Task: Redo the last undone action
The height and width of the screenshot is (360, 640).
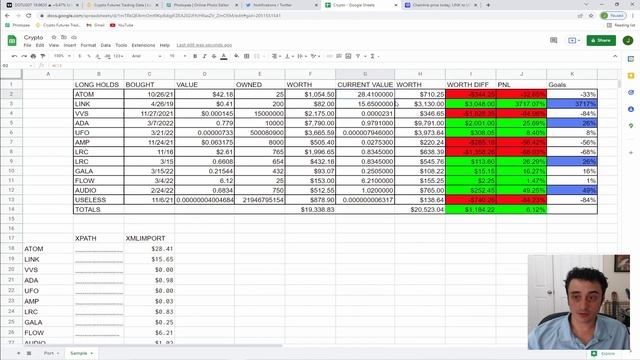Action: (x=24, y=56)
